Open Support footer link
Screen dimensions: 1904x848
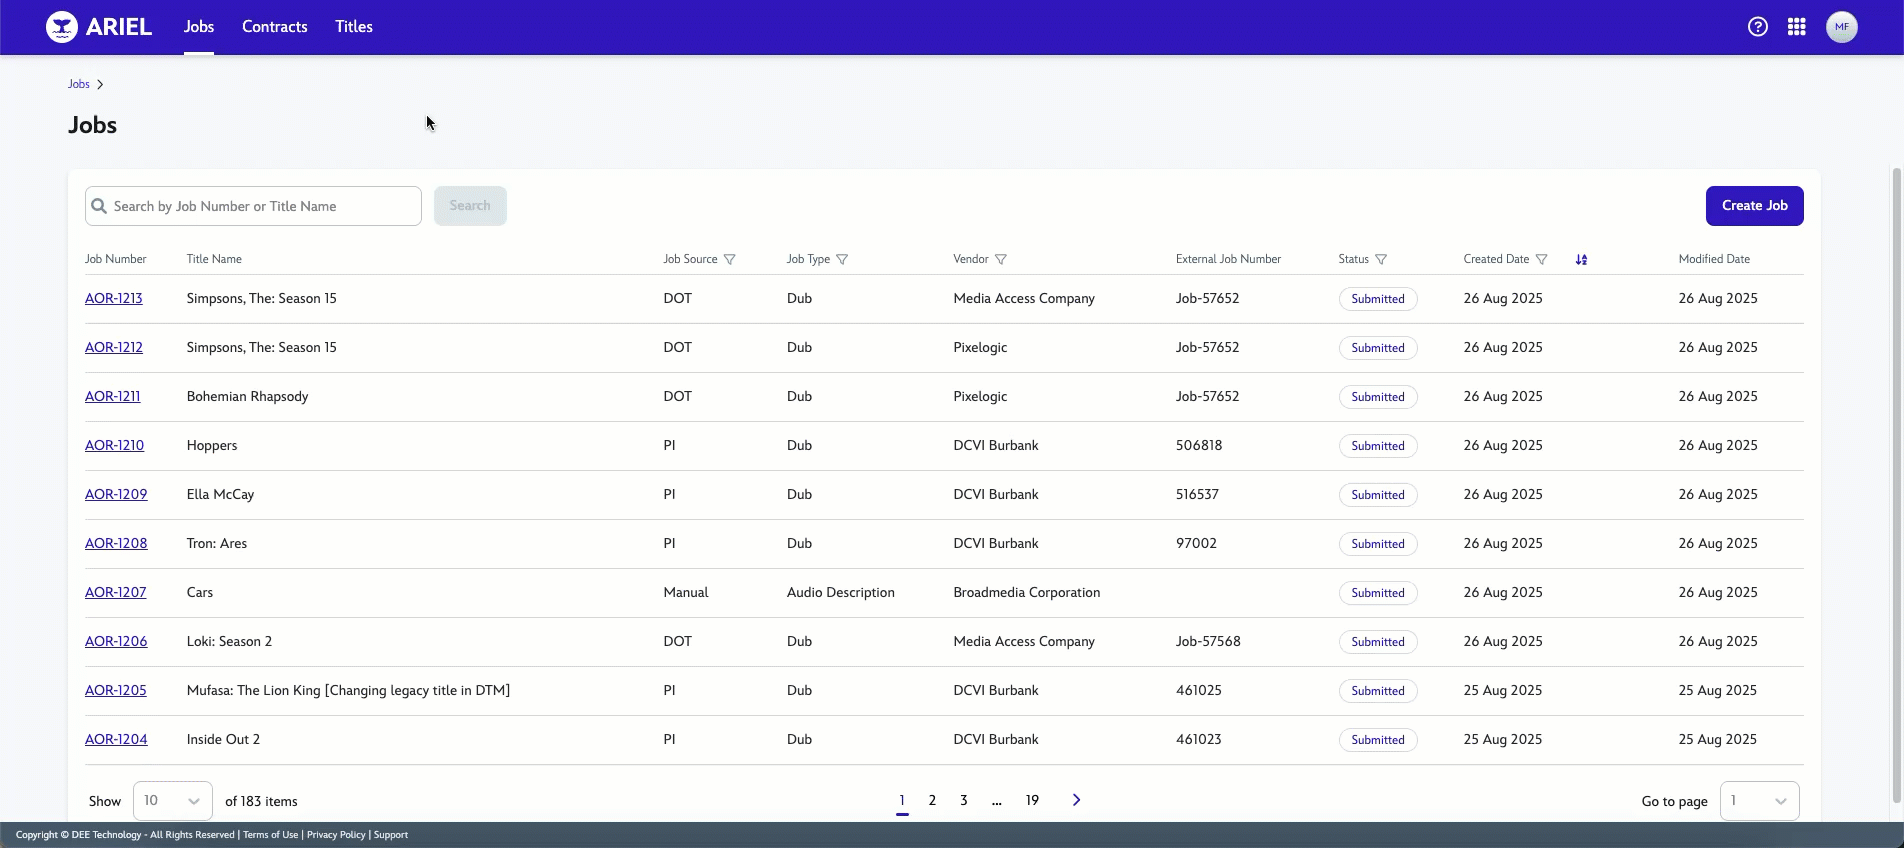[x=391, y=835]
